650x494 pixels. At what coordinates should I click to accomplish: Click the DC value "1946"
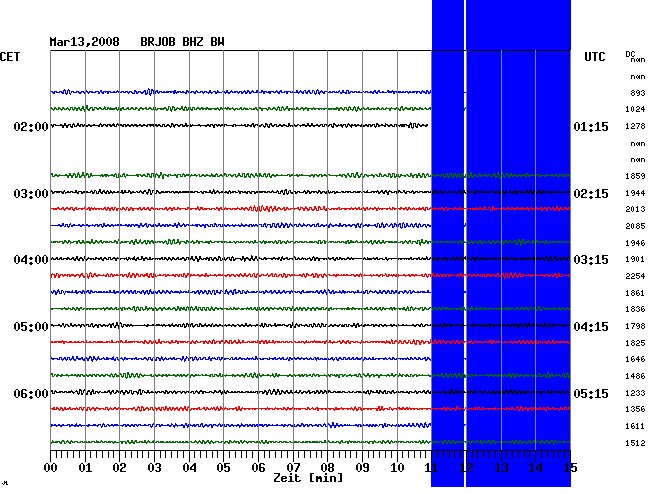635,243
